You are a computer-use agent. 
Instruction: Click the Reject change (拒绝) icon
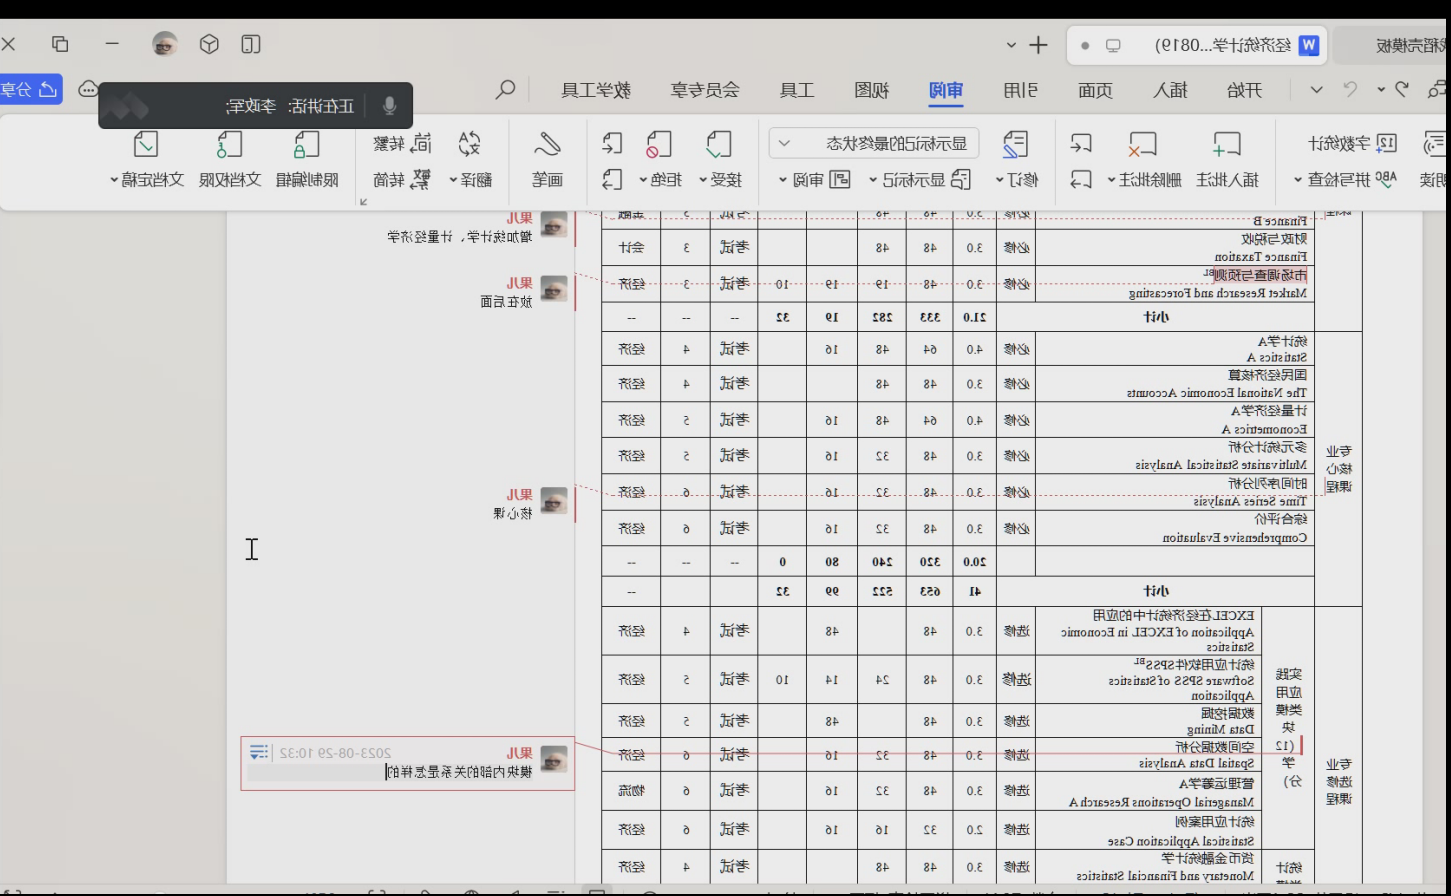[x=658, y=146]
